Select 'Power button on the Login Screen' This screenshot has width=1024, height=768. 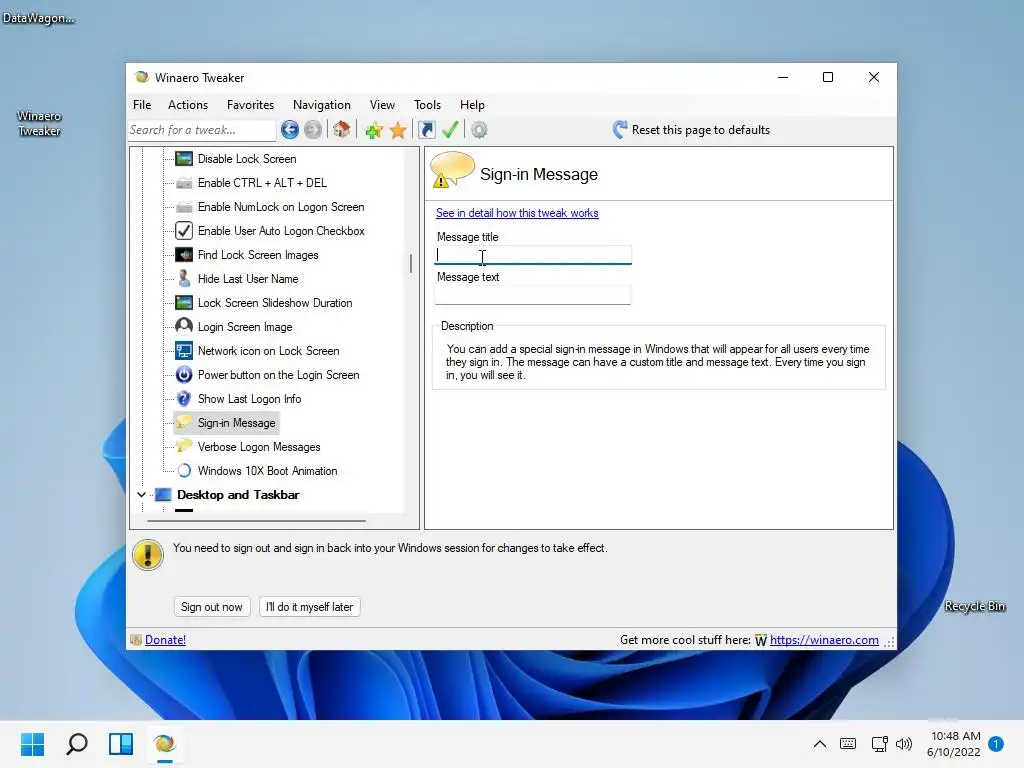pos(279,375)
